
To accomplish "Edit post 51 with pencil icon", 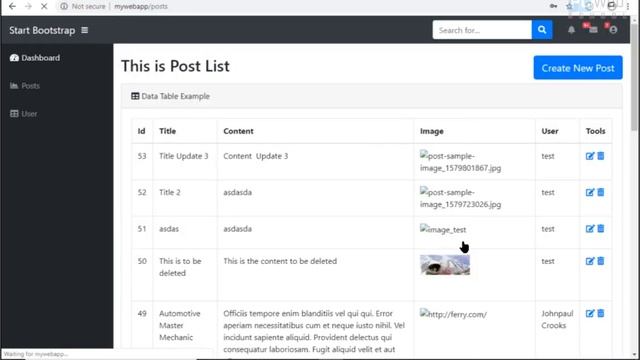I will click(x=590, y=229).
